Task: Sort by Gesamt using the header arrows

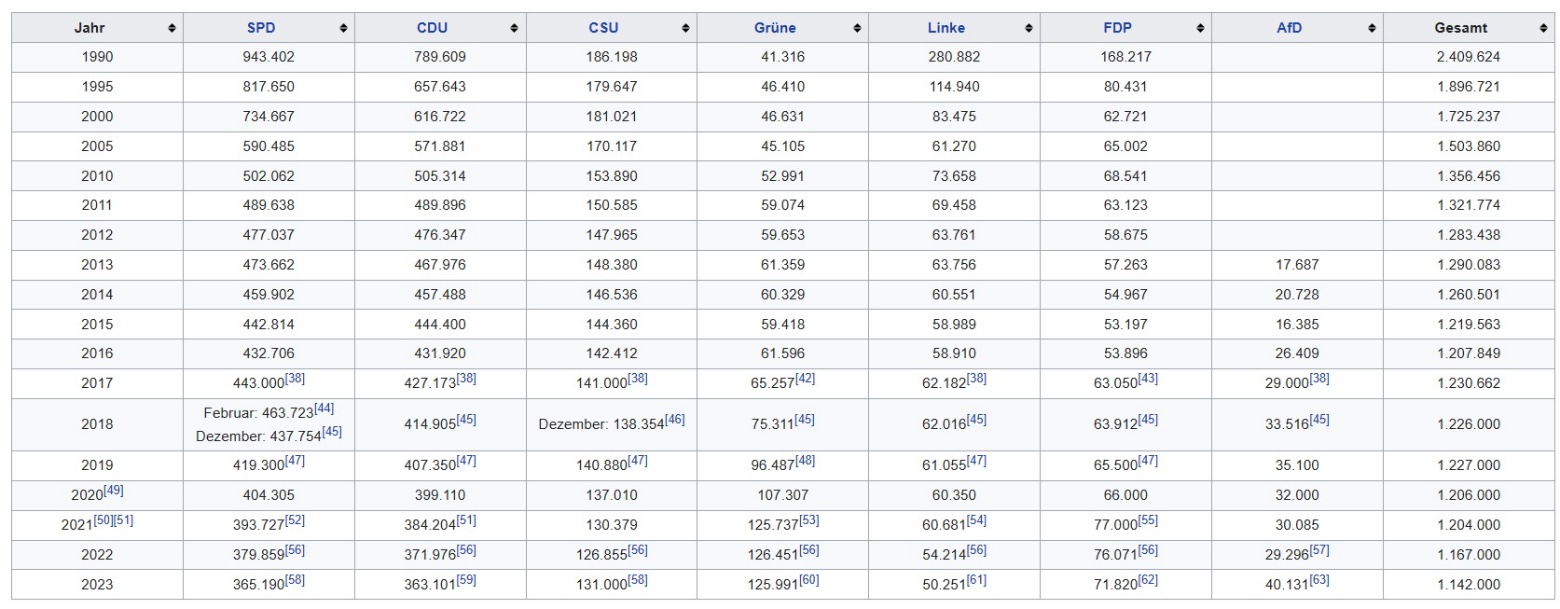Action: point(1544,28)
